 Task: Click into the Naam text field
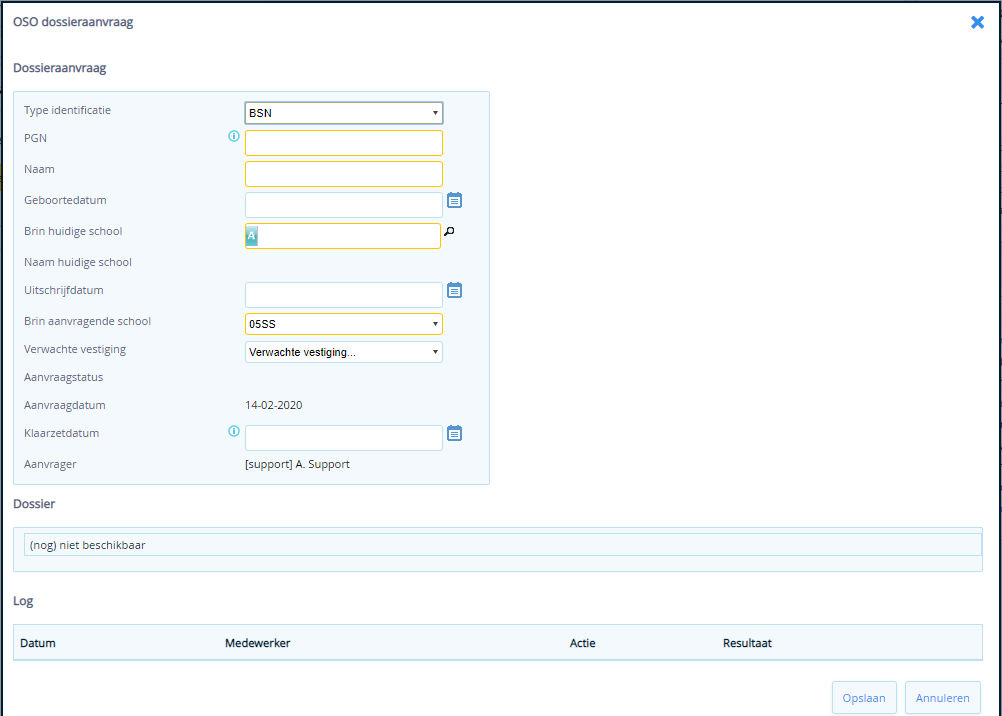[x=343, y=174]
